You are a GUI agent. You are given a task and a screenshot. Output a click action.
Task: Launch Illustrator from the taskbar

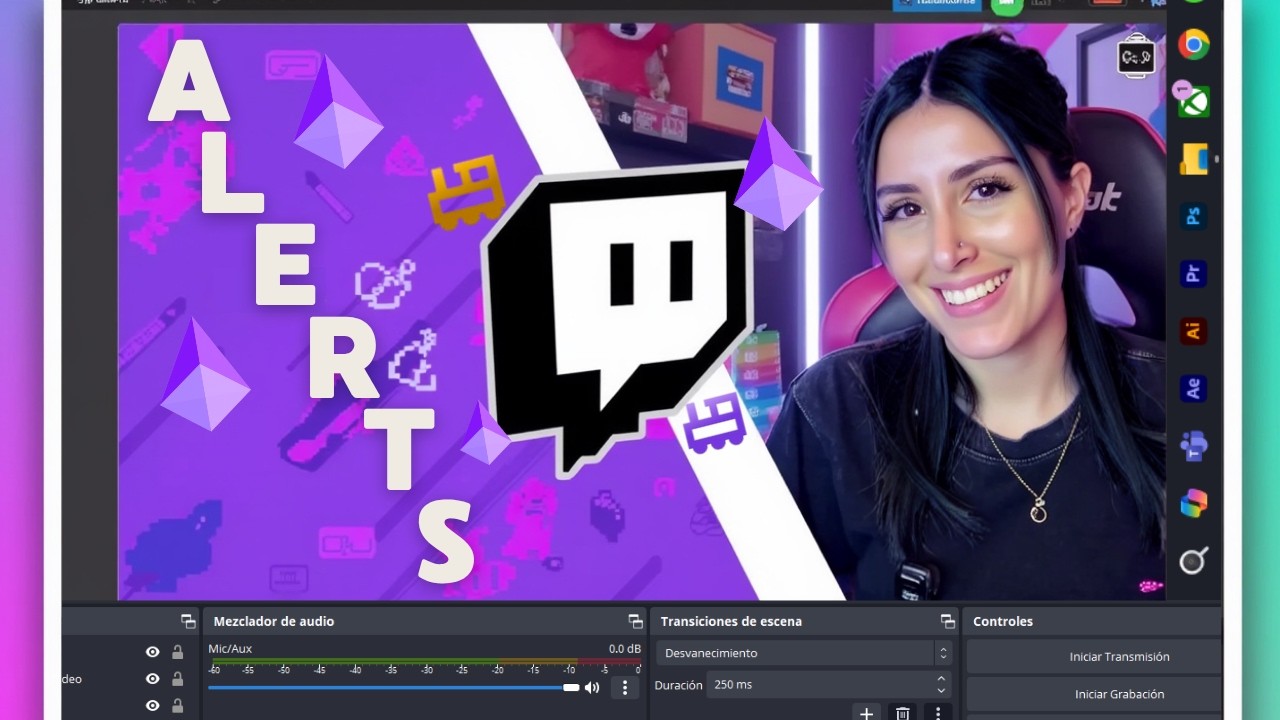1193,330
